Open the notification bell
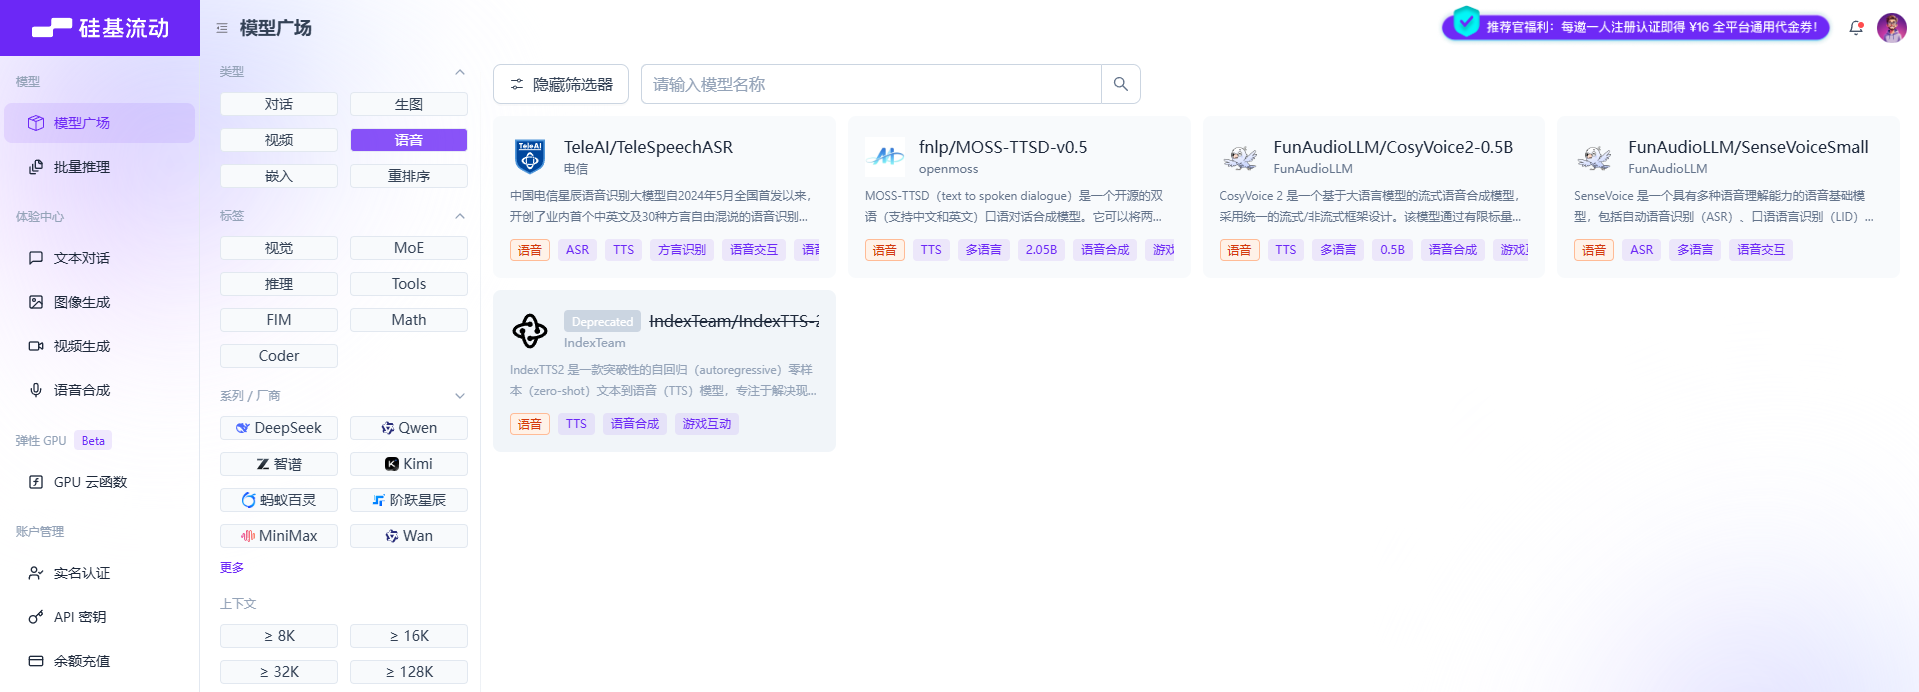This screenshot has width=1919, height=692. tap(1856, 28)
